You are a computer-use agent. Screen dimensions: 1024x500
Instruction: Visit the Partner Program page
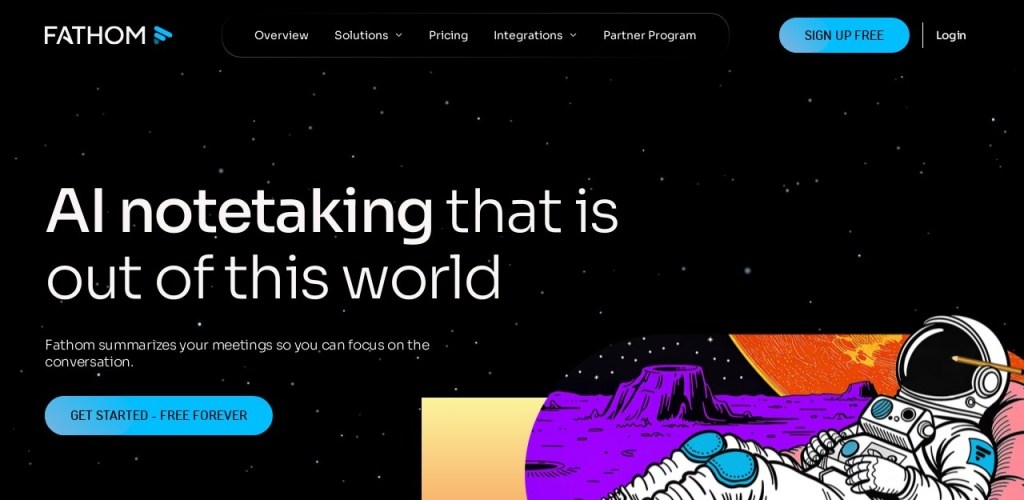pos(650,35)
